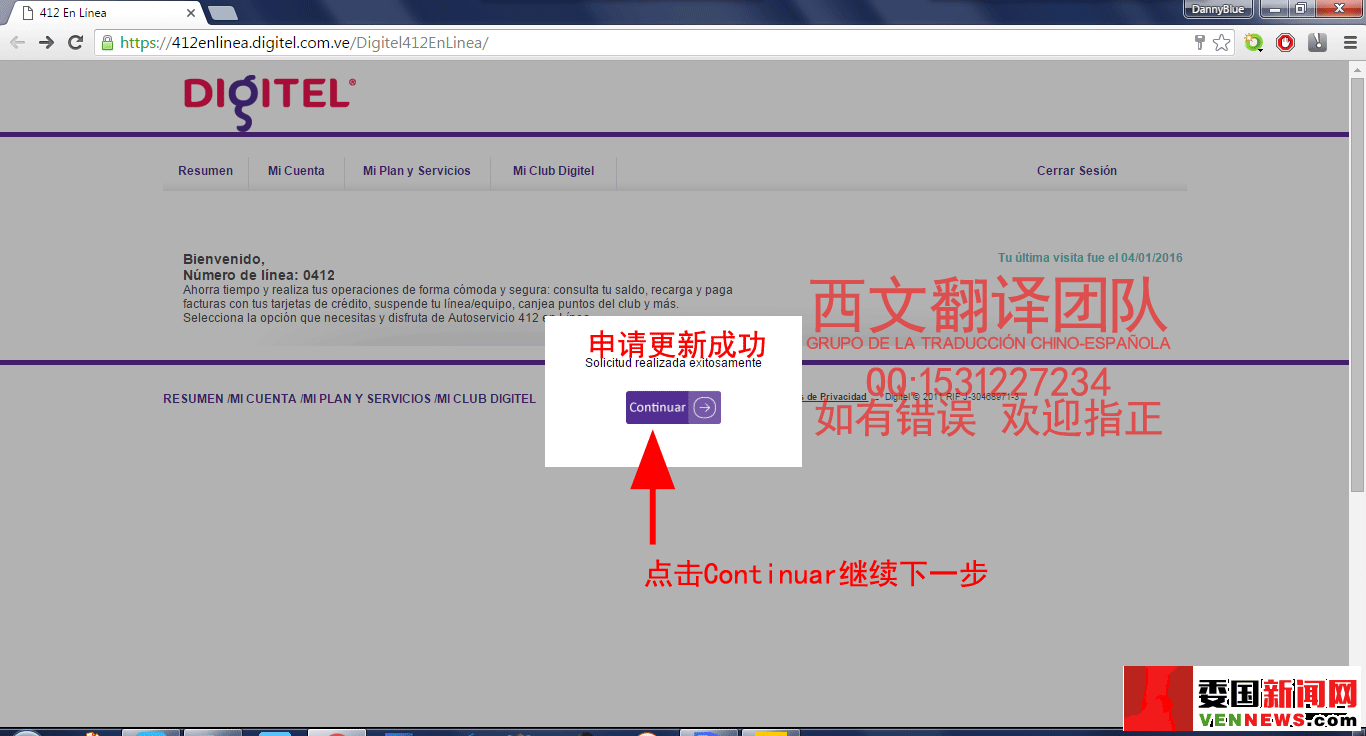Close the 412 En Línea tab
This screenshot has height=736, width=1366.
coord(192,13)
